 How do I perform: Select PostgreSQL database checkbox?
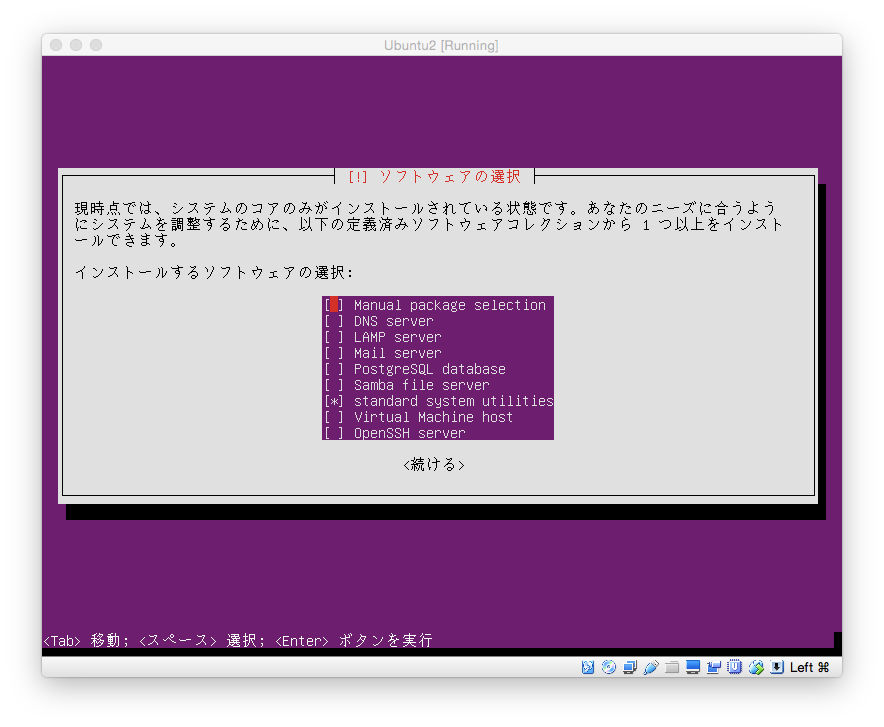pyautogui.click(x=334, y=369)
